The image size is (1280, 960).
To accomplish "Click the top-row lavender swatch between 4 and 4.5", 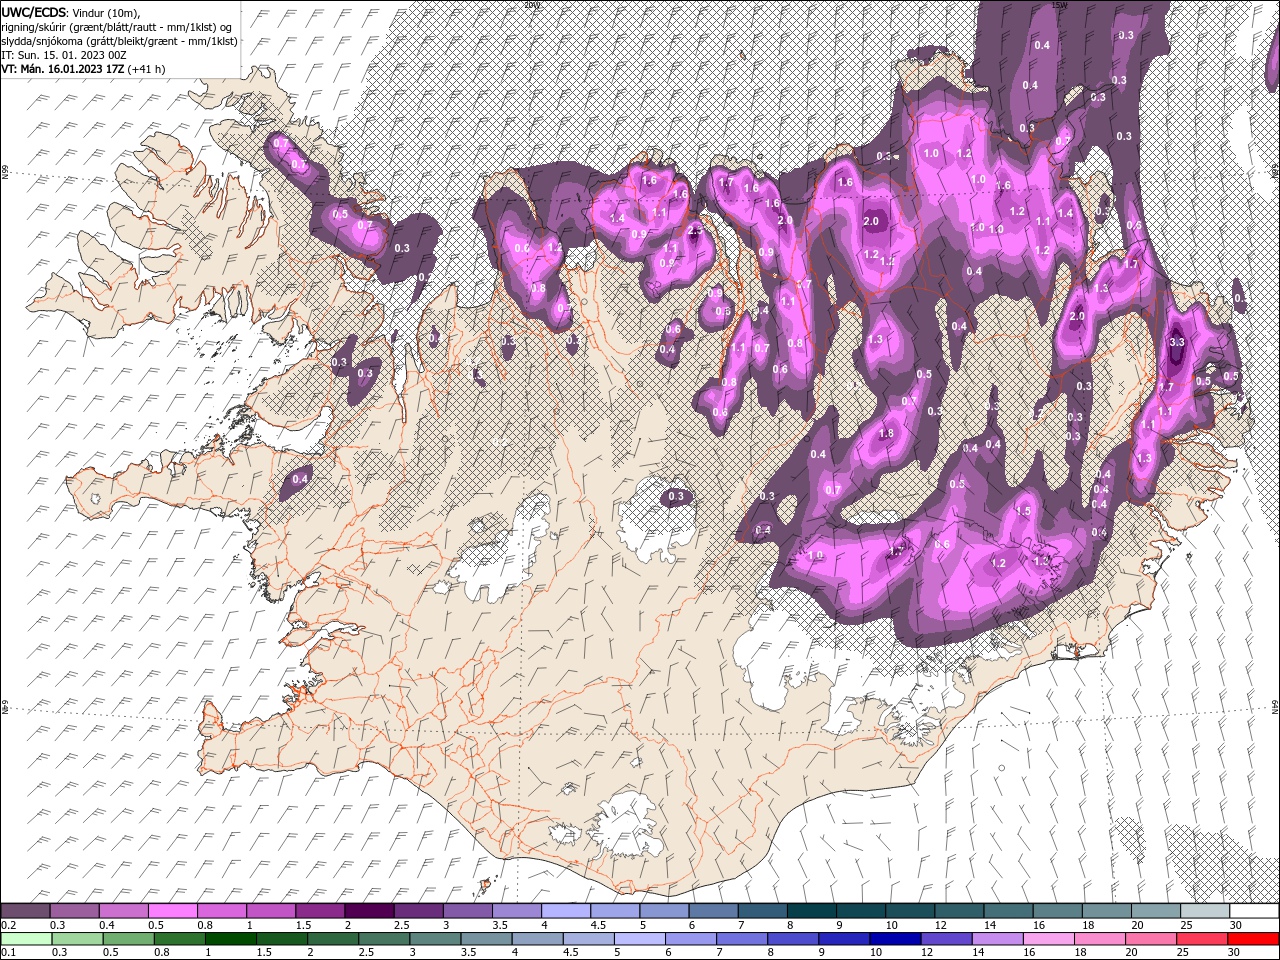I will point(565,911).
